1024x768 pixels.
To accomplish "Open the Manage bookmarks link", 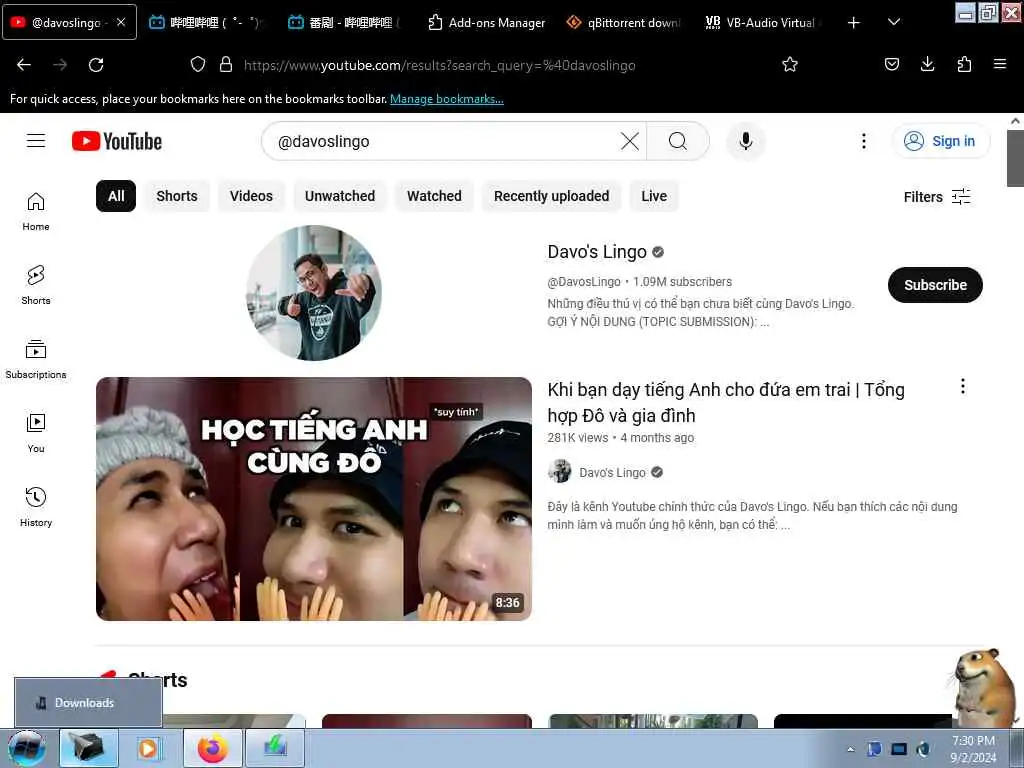I will (447, 99).
